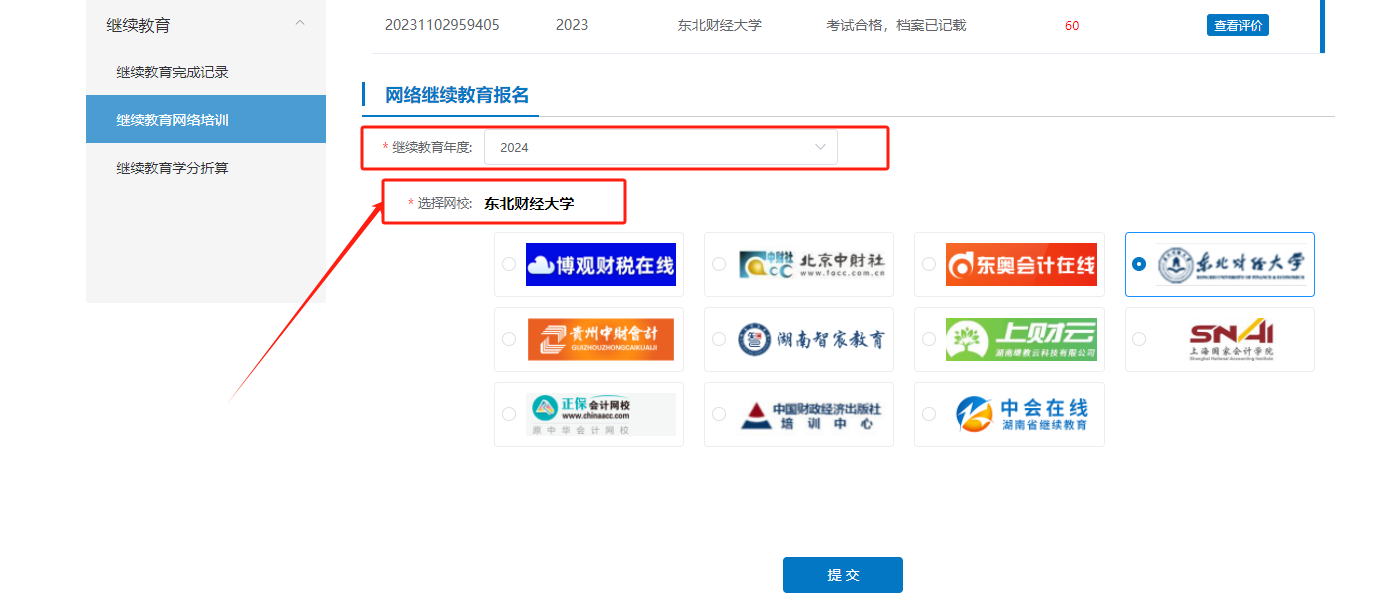The width and height of the screenshot is (1397, 612).
Task: Click the 湖南智宸教育 logo
Action: (x=811, y=340)
